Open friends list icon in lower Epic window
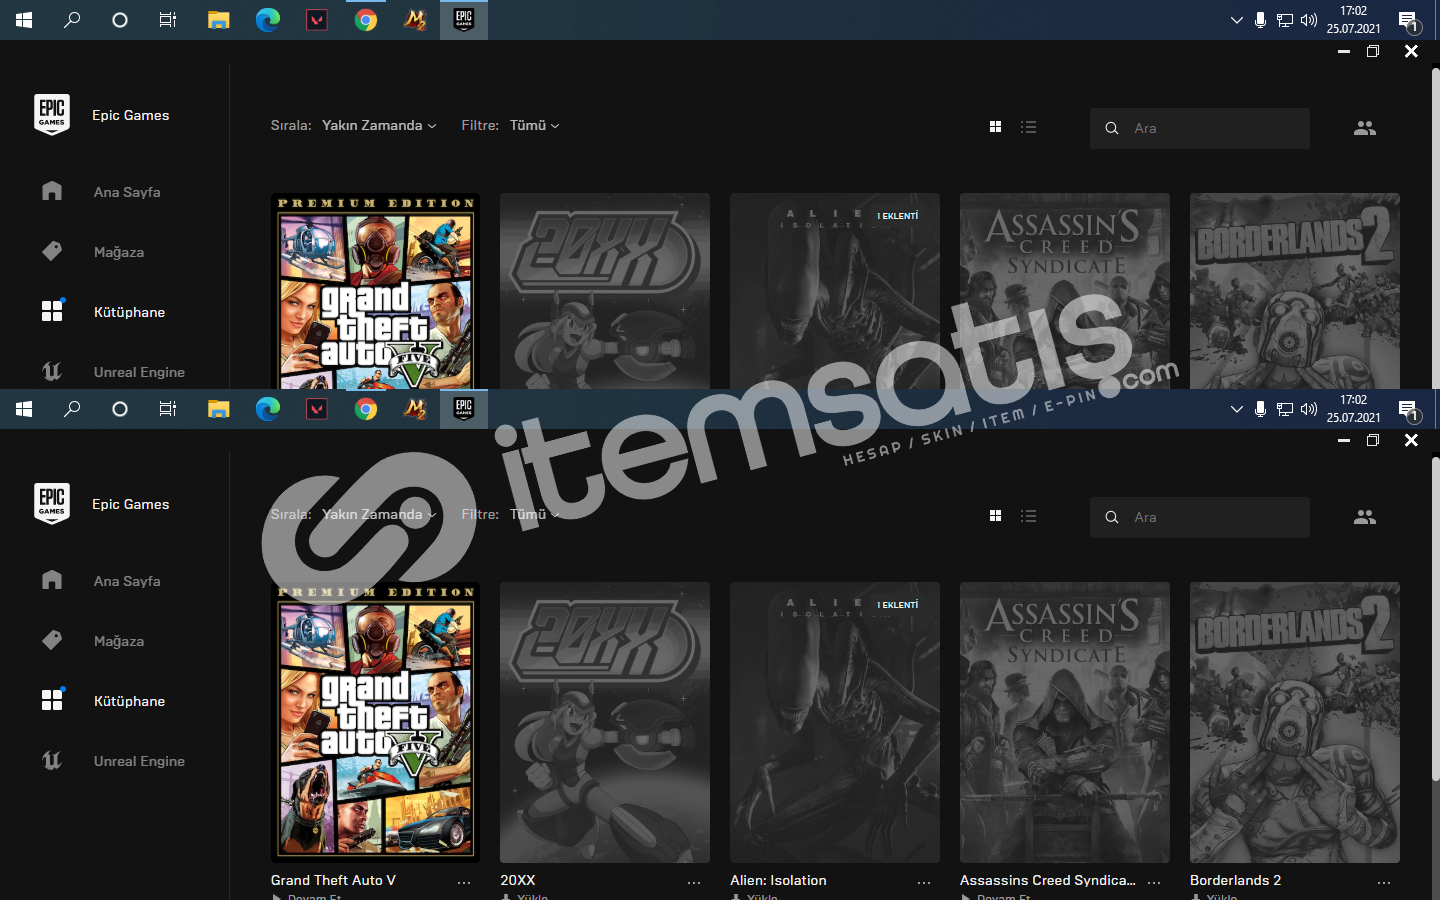The height and width of the screenshot is (900, 1440). [1365, 517]
